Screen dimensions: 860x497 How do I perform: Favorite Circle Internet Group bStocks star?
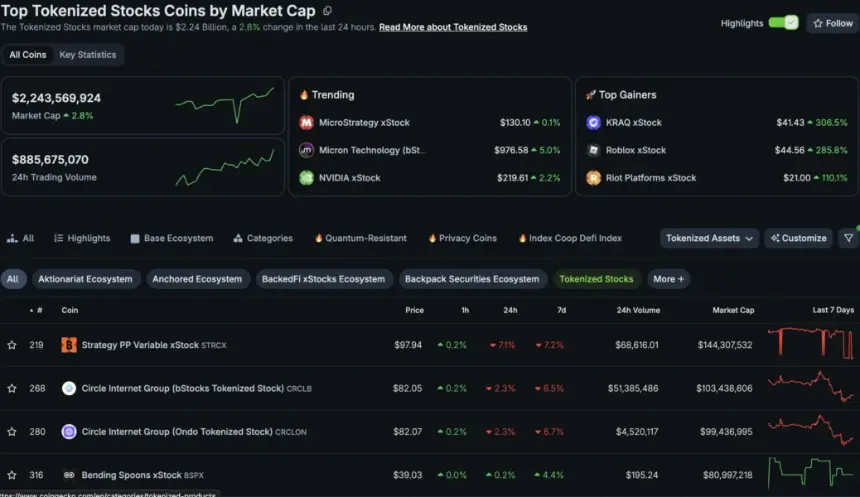point(12,388)
